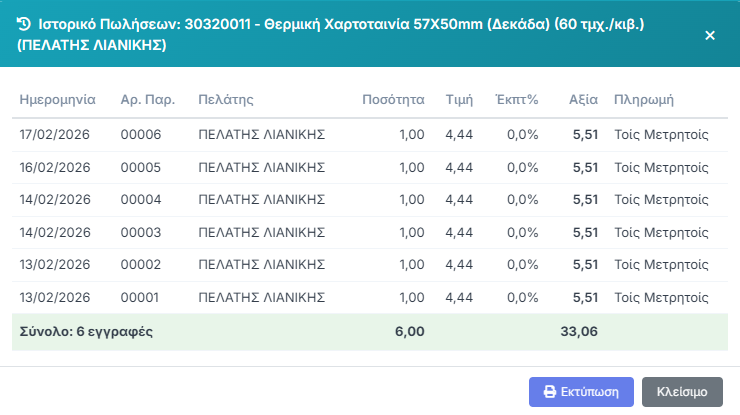The height and width of the screenshot is (415, 740).
Task: Click the sales history clock icon in title
Action: [24, 21]
